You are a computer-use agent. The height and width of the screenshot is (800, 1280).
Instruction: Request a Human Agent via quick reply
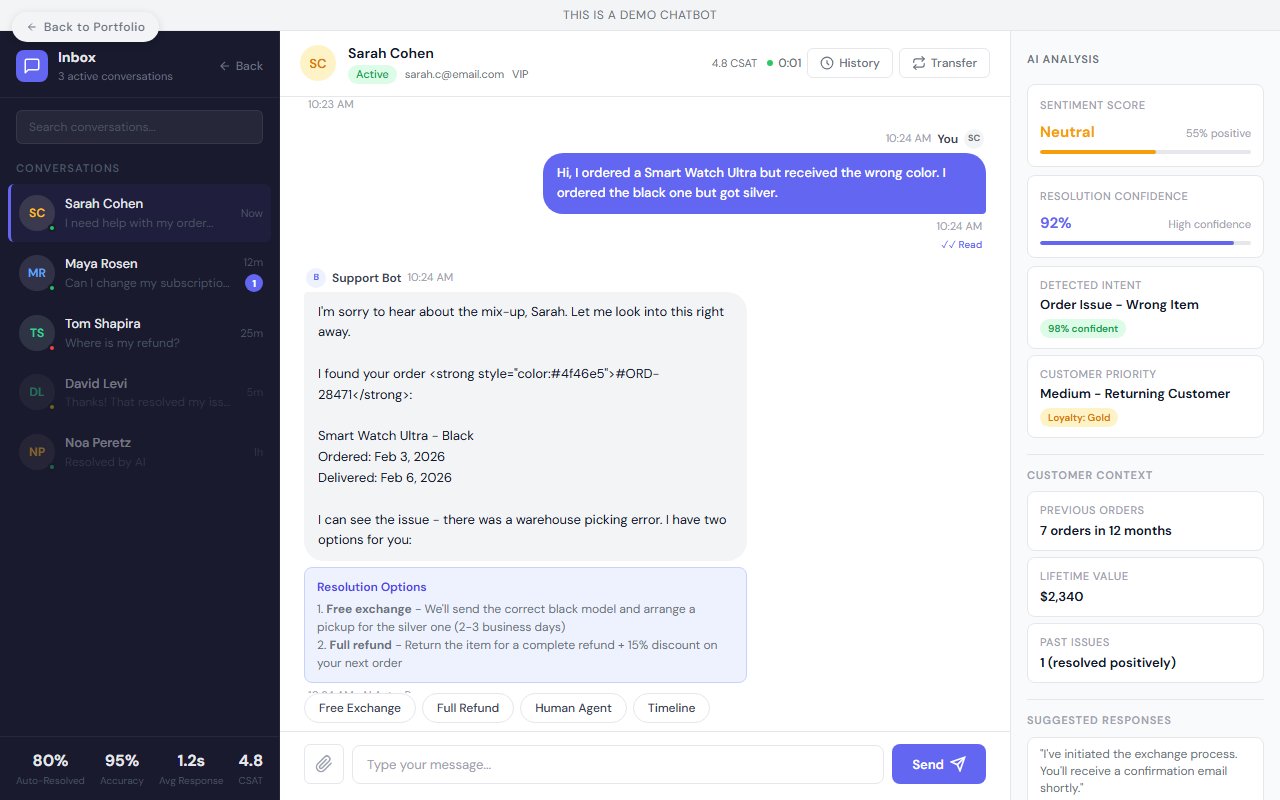(x=573, y=708)
